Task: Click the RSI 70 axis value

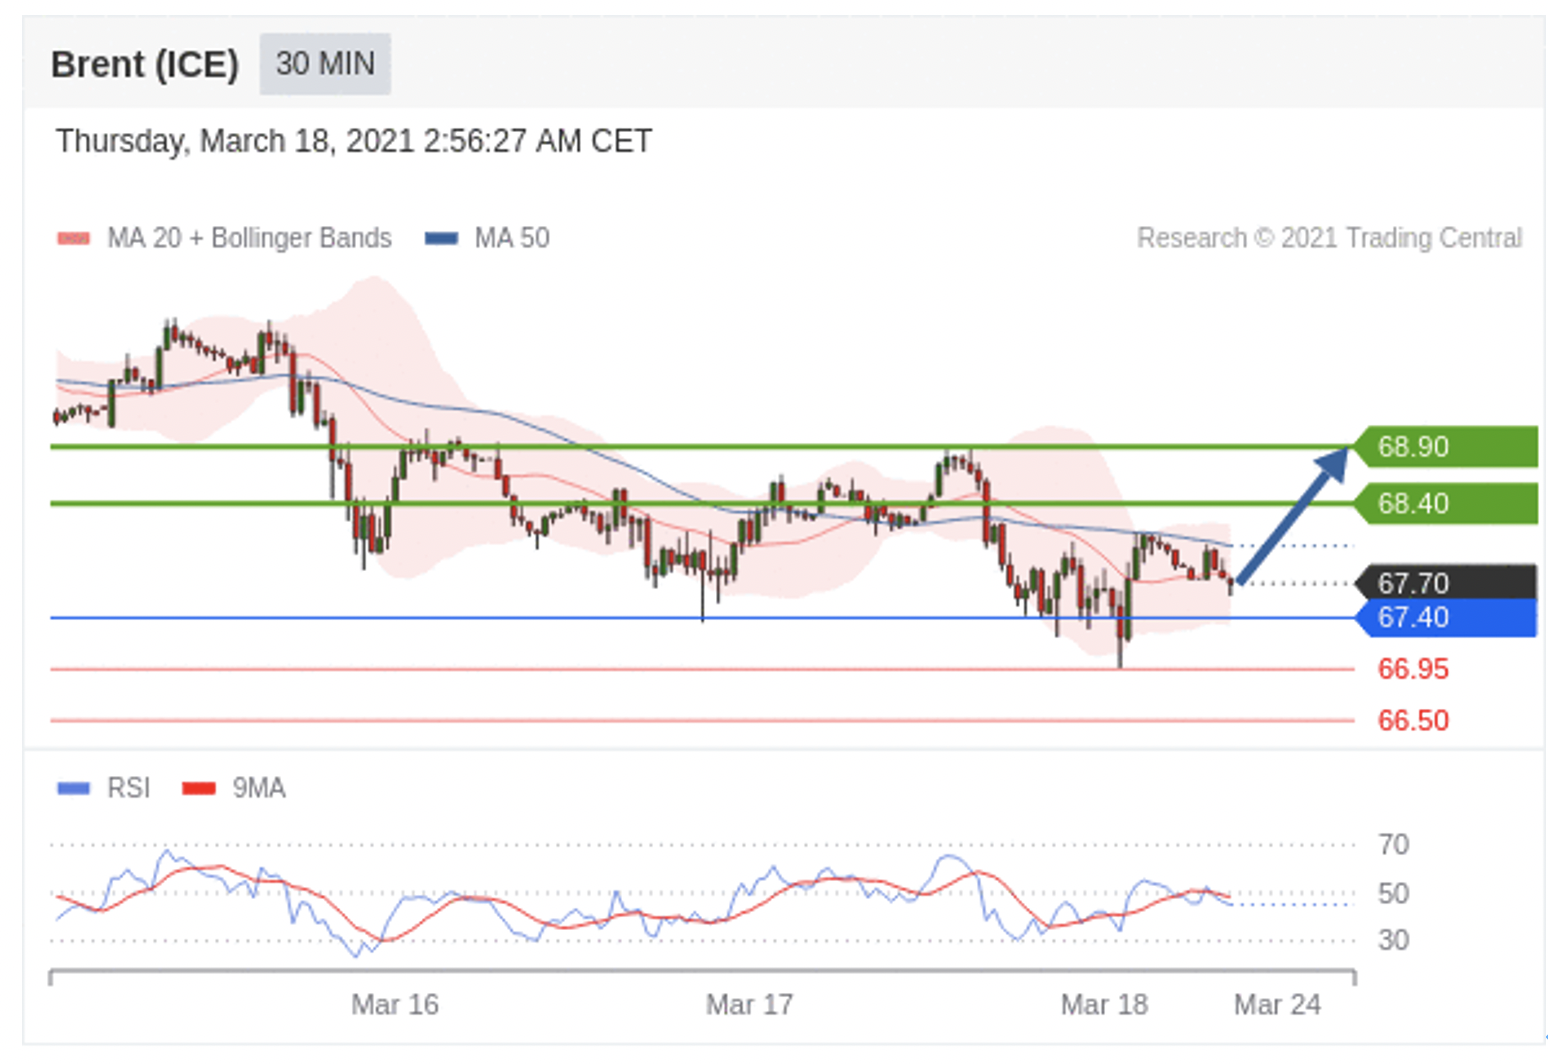Action: tap(1393, 845)
